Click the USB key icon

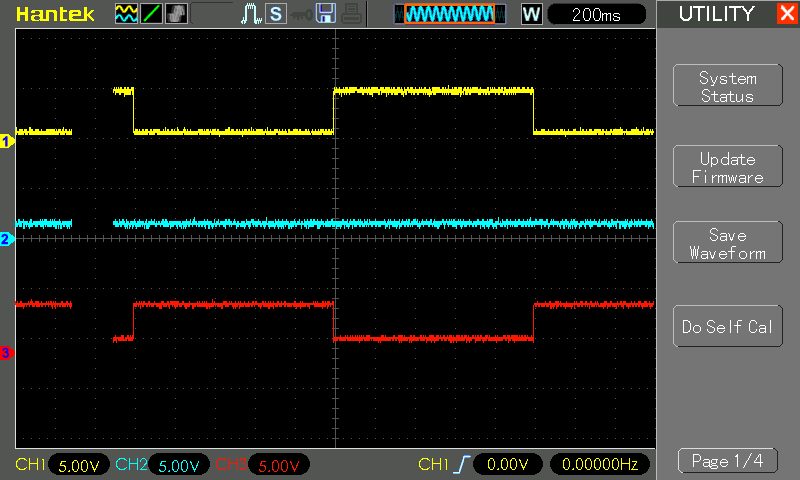[300, 14]
